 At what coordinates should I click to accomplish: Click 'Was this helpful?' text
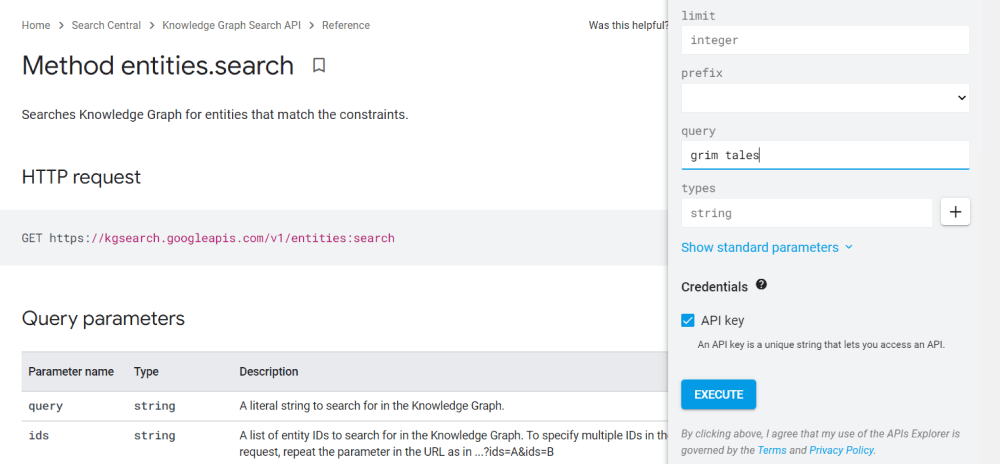click(x=628, y=25)
